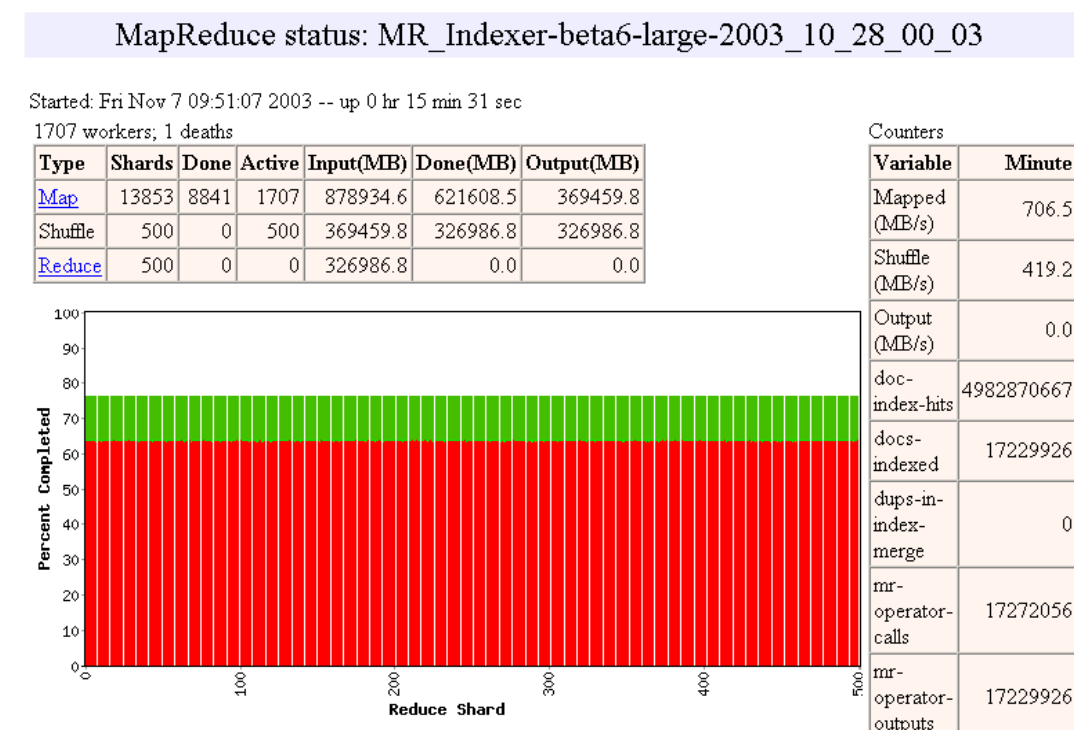Click the Shuffle (MB/s) counter label

tap(903, 270)
